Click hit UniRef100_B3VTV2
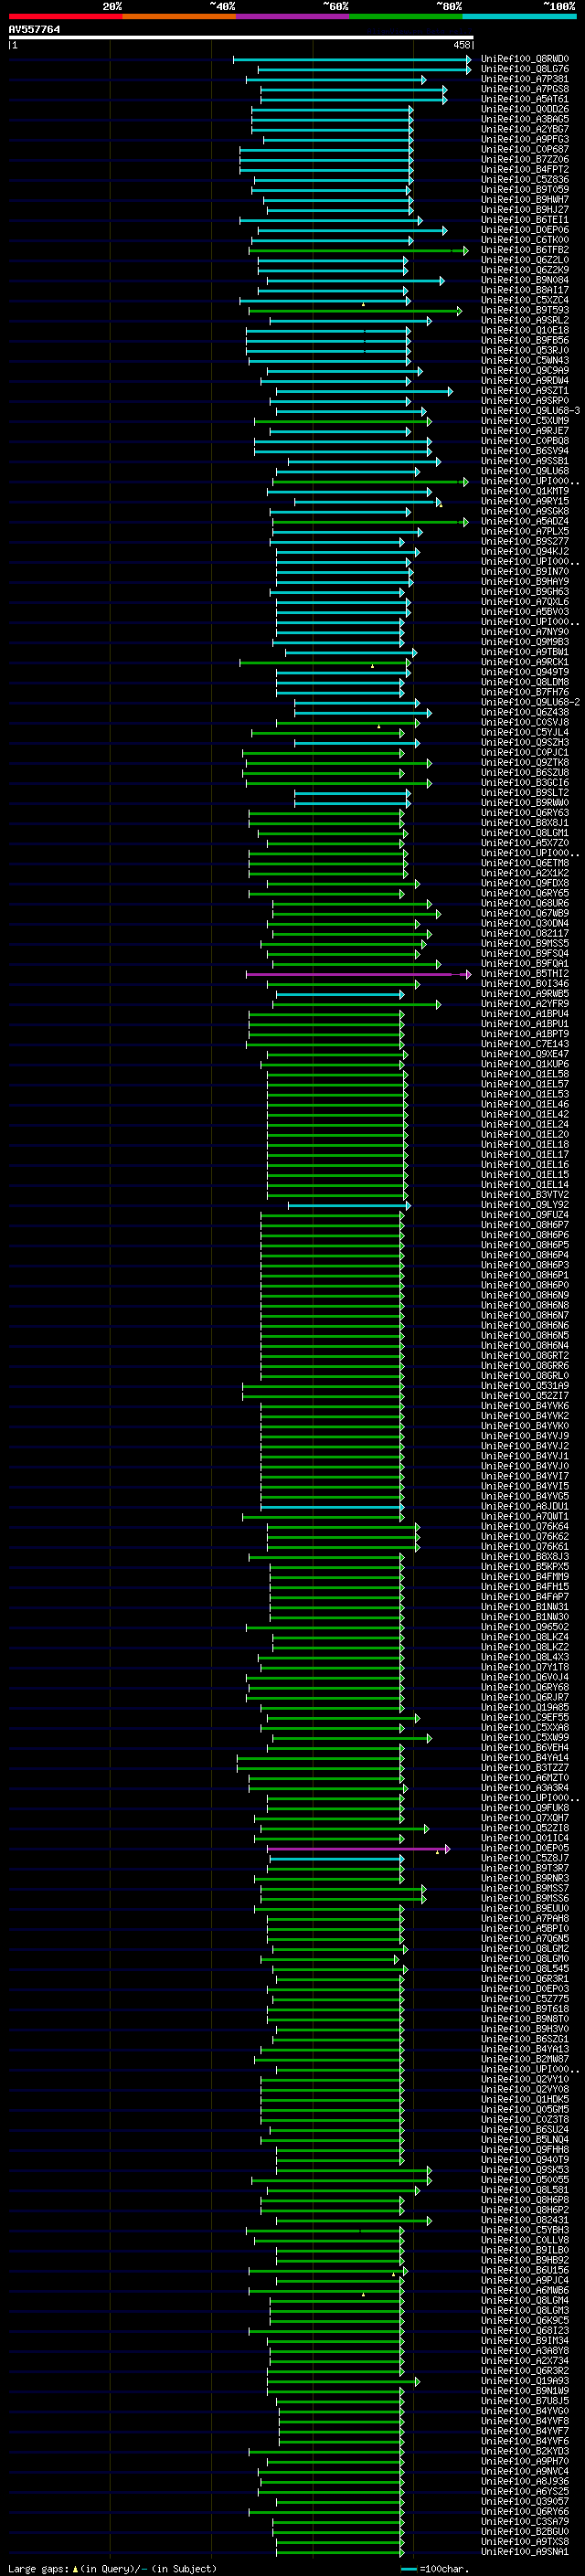The image size is (585, 2576). tap(525, 1196)
